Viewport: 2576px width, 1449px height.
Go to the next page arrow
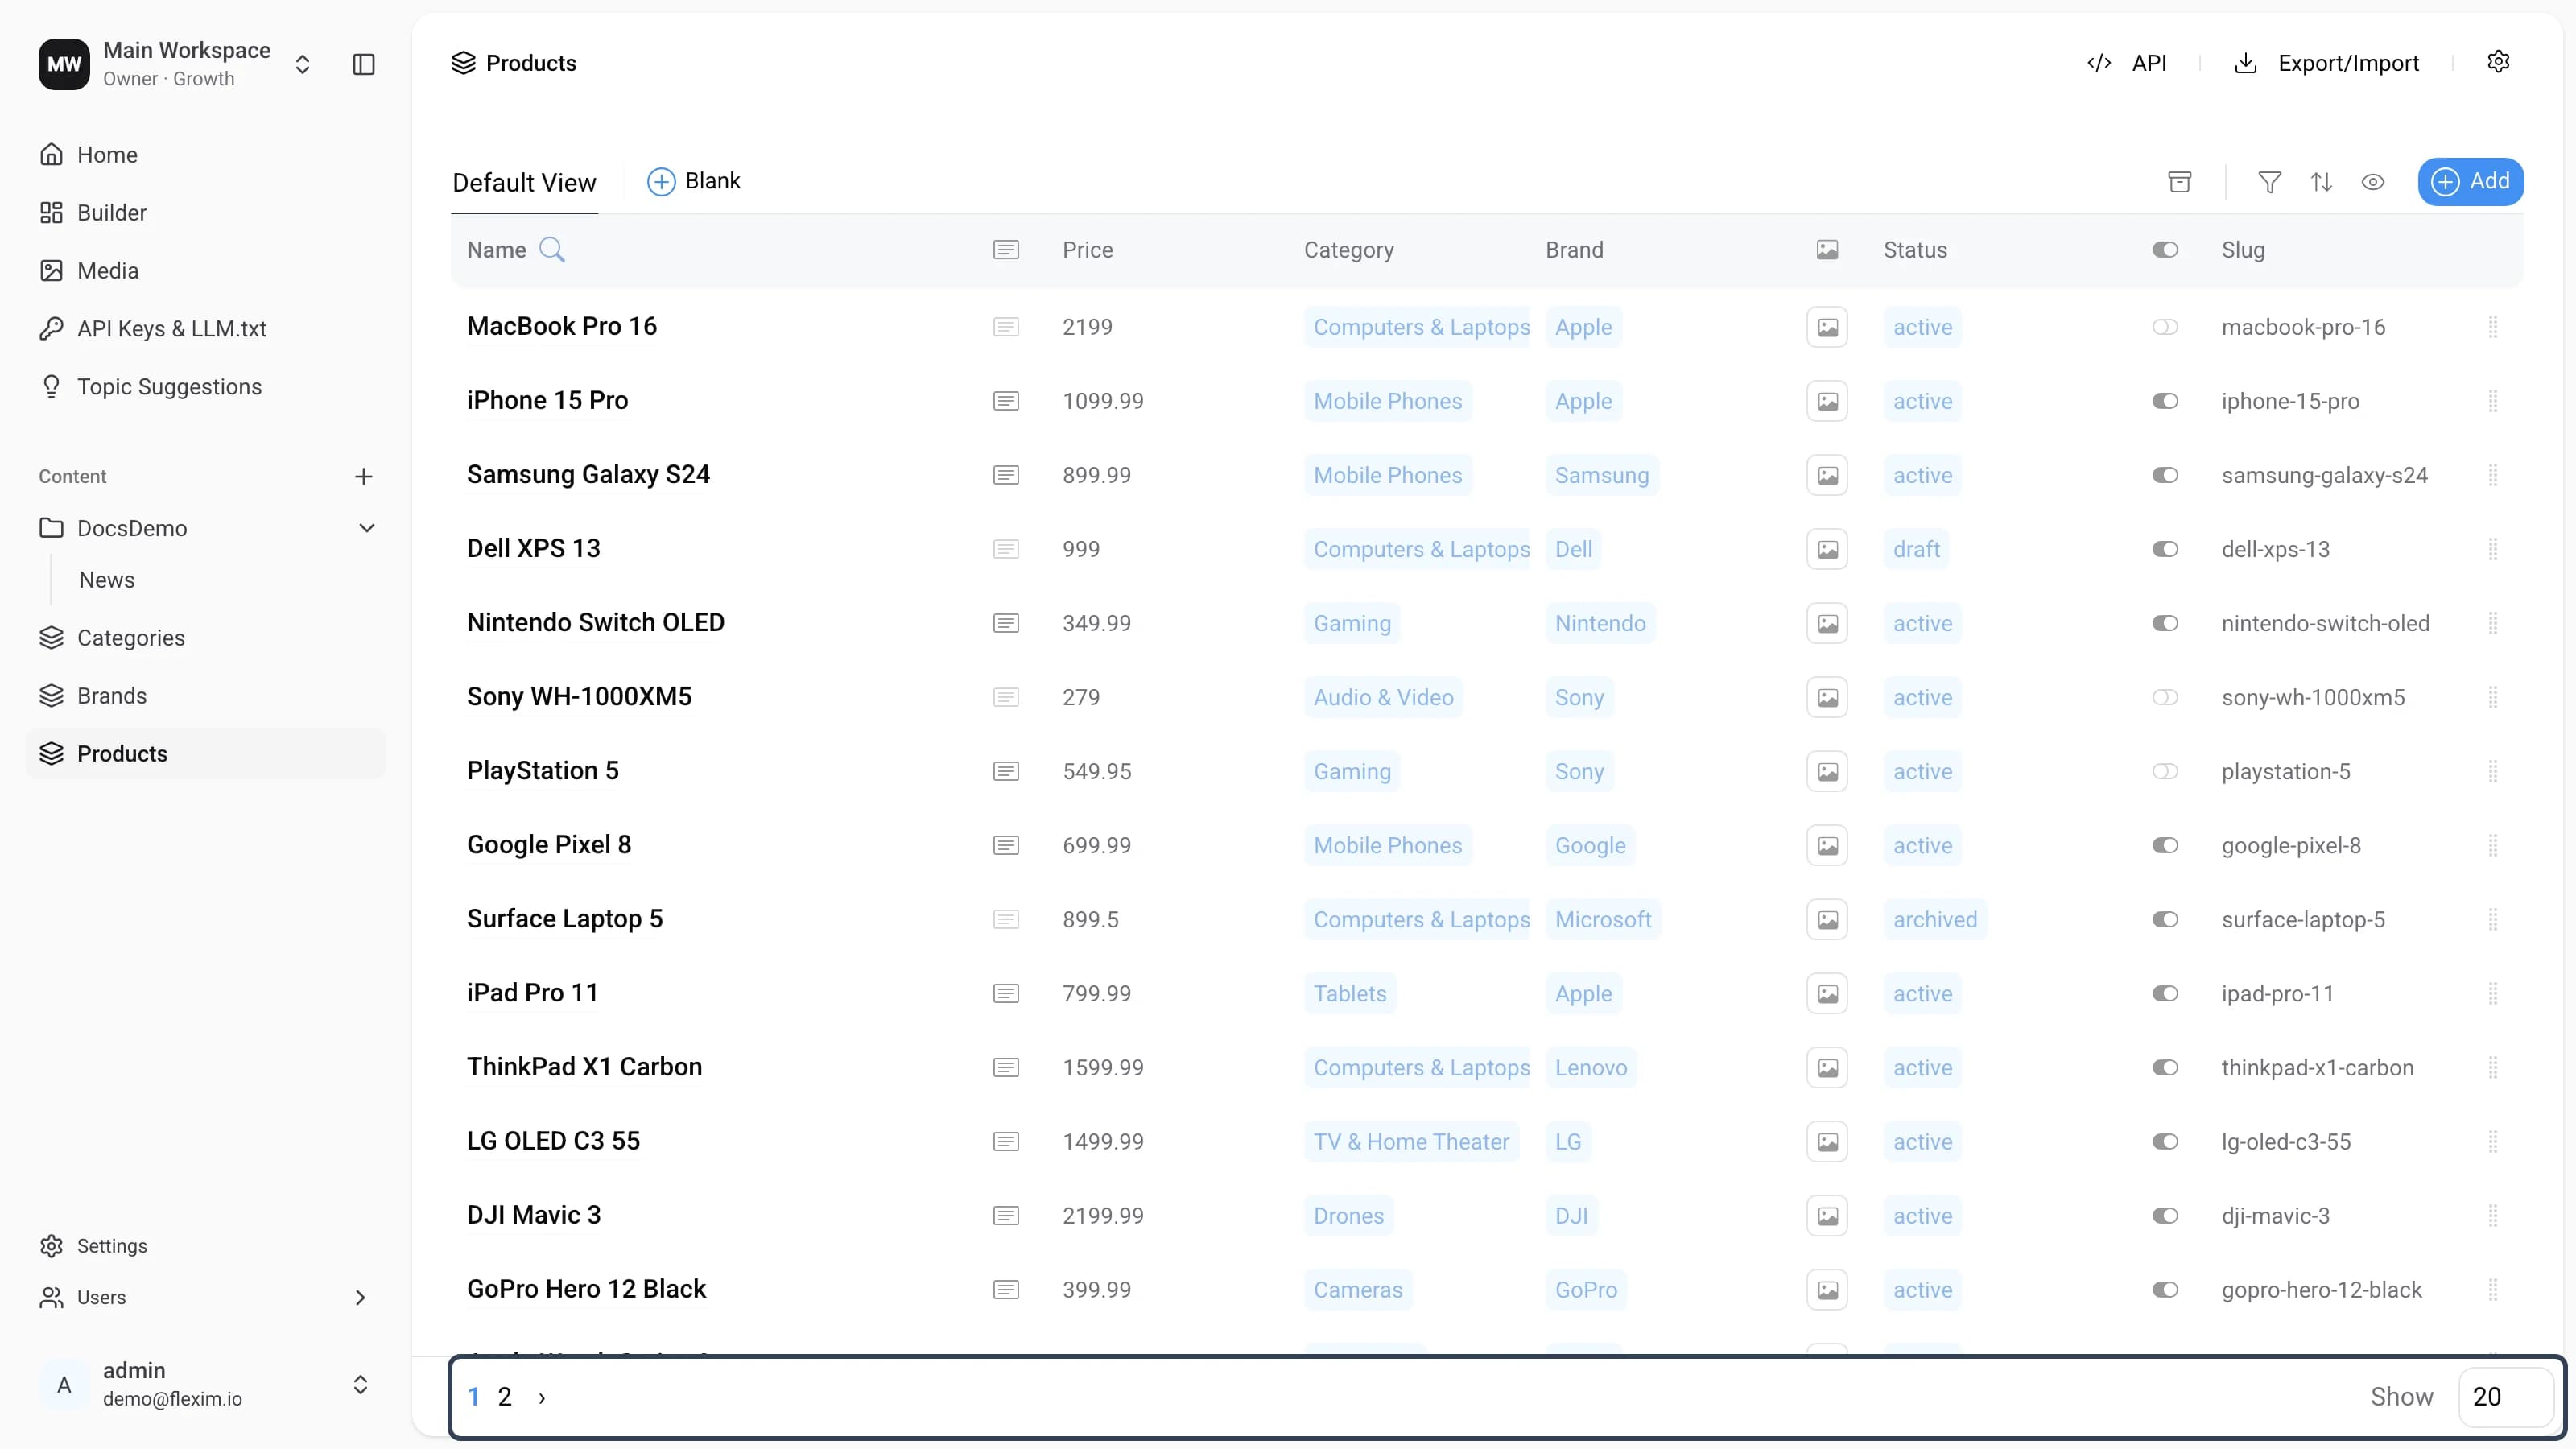click(x=542, y=1397)
